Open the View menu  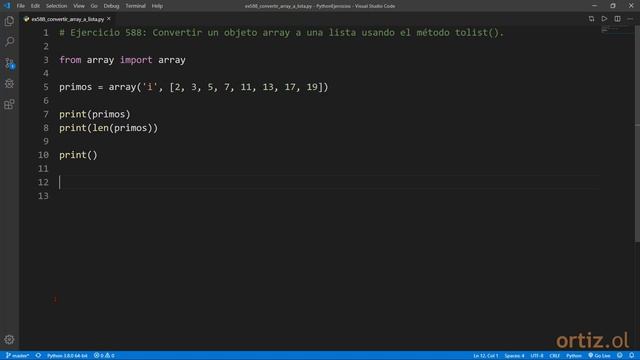tap(79, 6)
